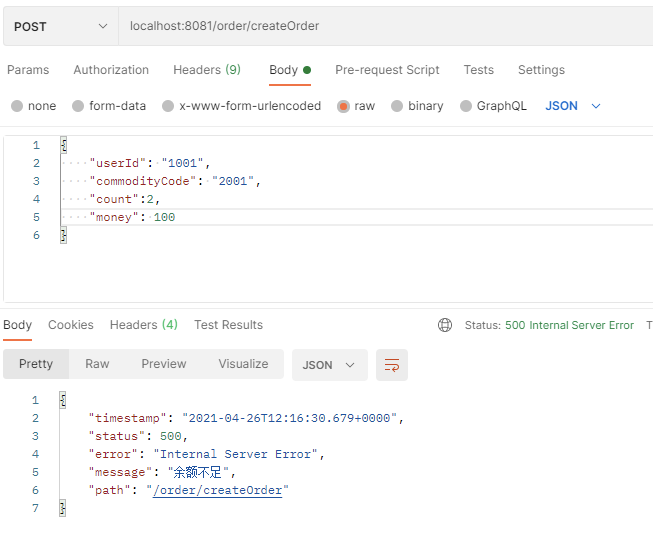This screenshot has width=653, height=543.
Task: Click the "timestamp" value in response
Action: click(290, 418)
